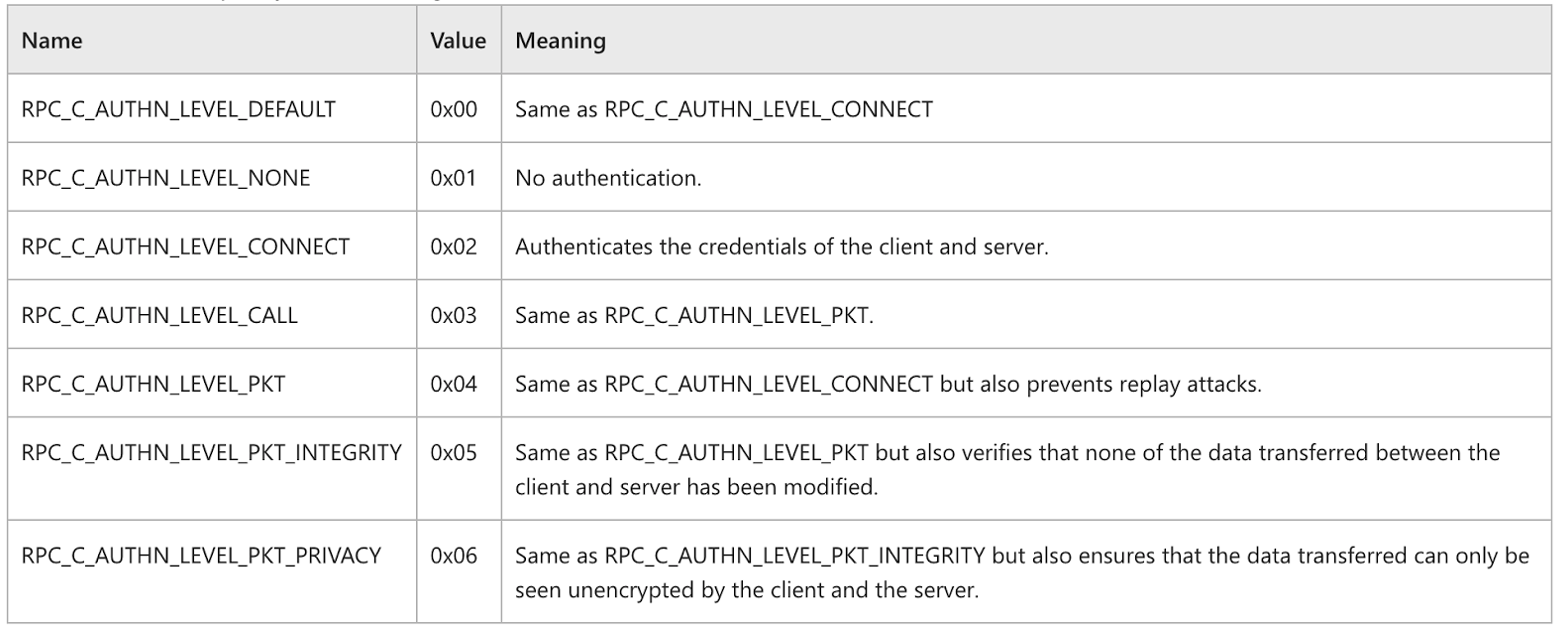Click the 0x04 value cell

[x=457, y=384]
